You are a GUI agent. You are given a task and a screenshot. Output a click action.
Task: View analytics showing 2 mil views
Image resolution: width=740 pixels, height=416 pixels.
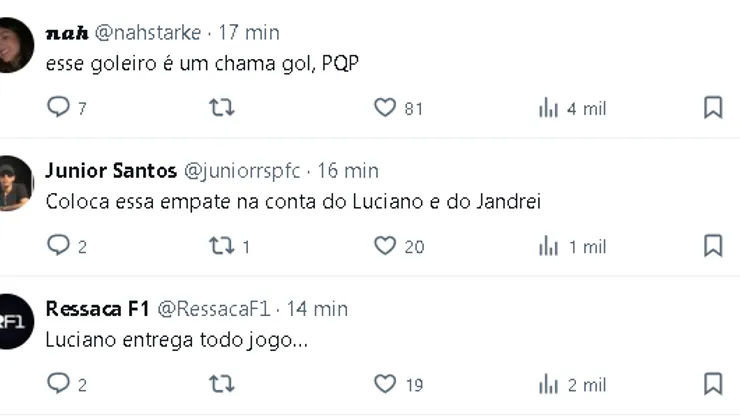(x=549, y=384)
